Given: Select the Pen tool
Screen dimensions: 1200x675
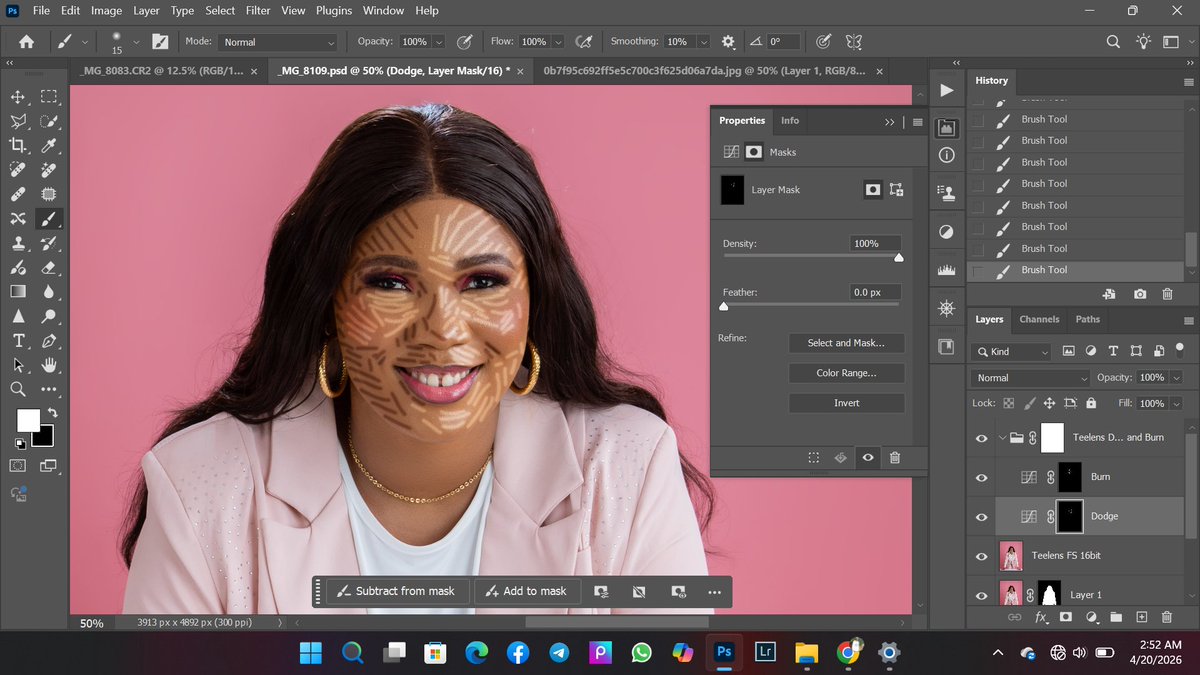Looking at the screenshot, I should pos(49,340).
